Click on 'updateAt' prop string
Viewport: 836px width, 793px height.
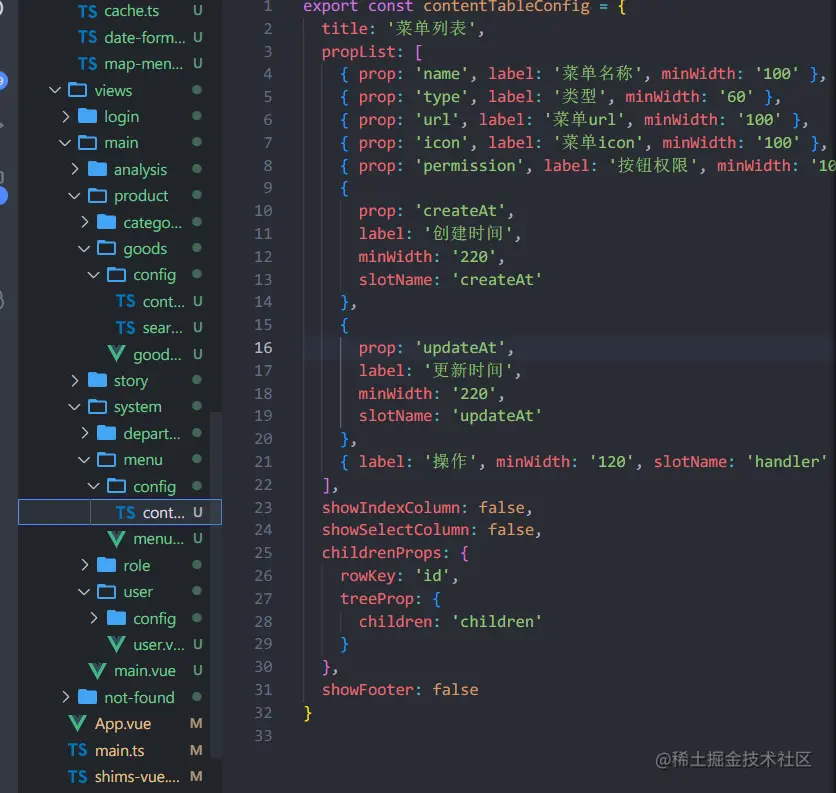(460, 348)
